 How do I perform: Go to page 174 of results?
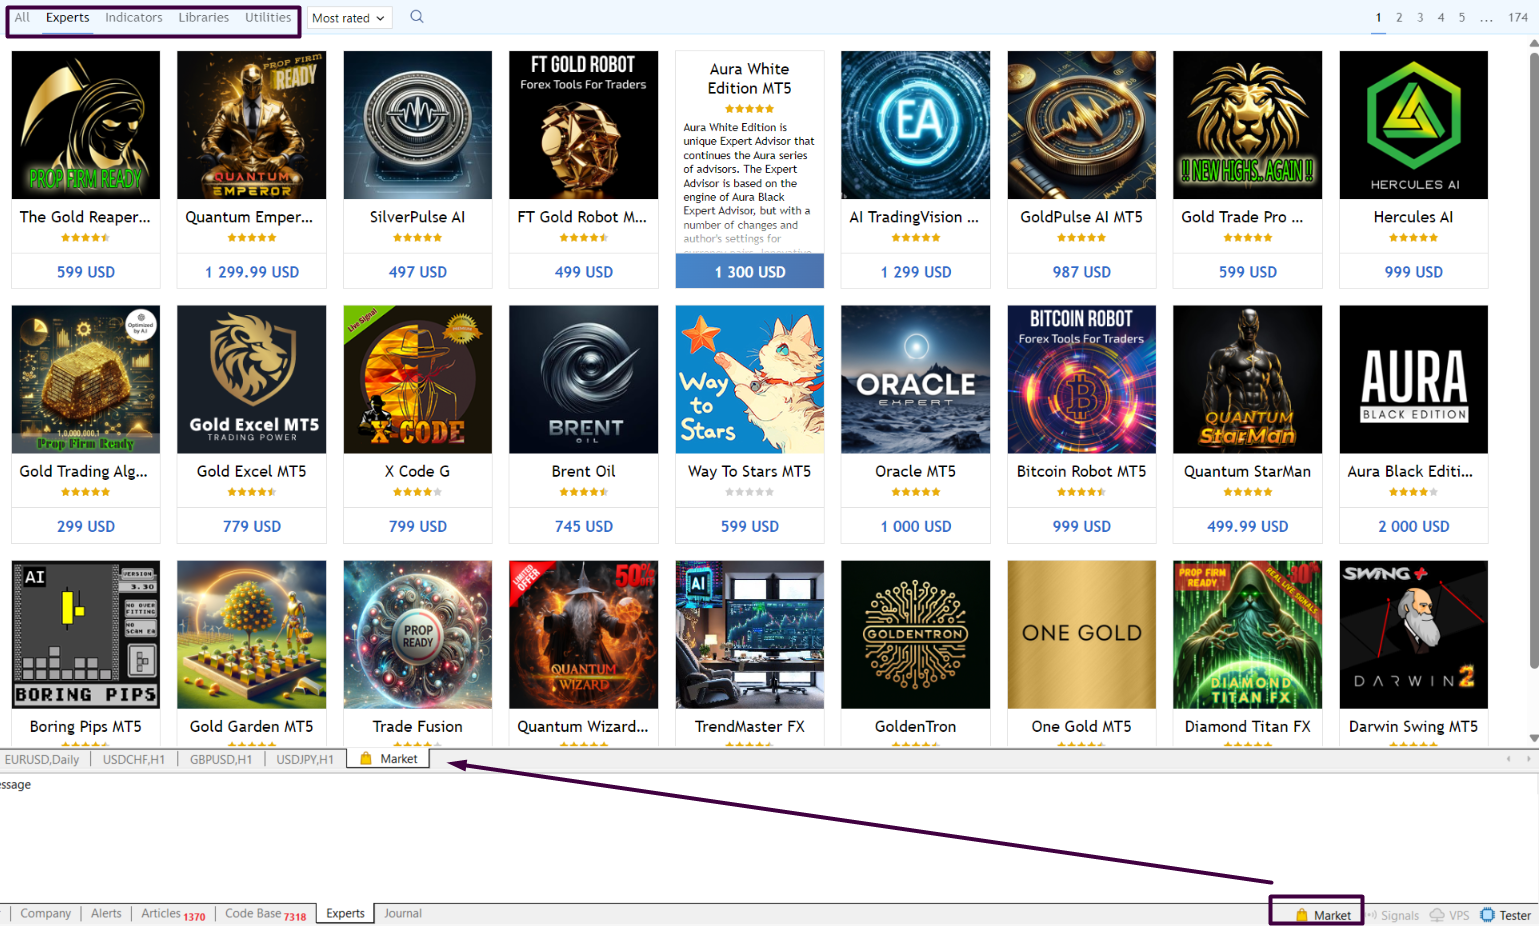pos(1517,17)
